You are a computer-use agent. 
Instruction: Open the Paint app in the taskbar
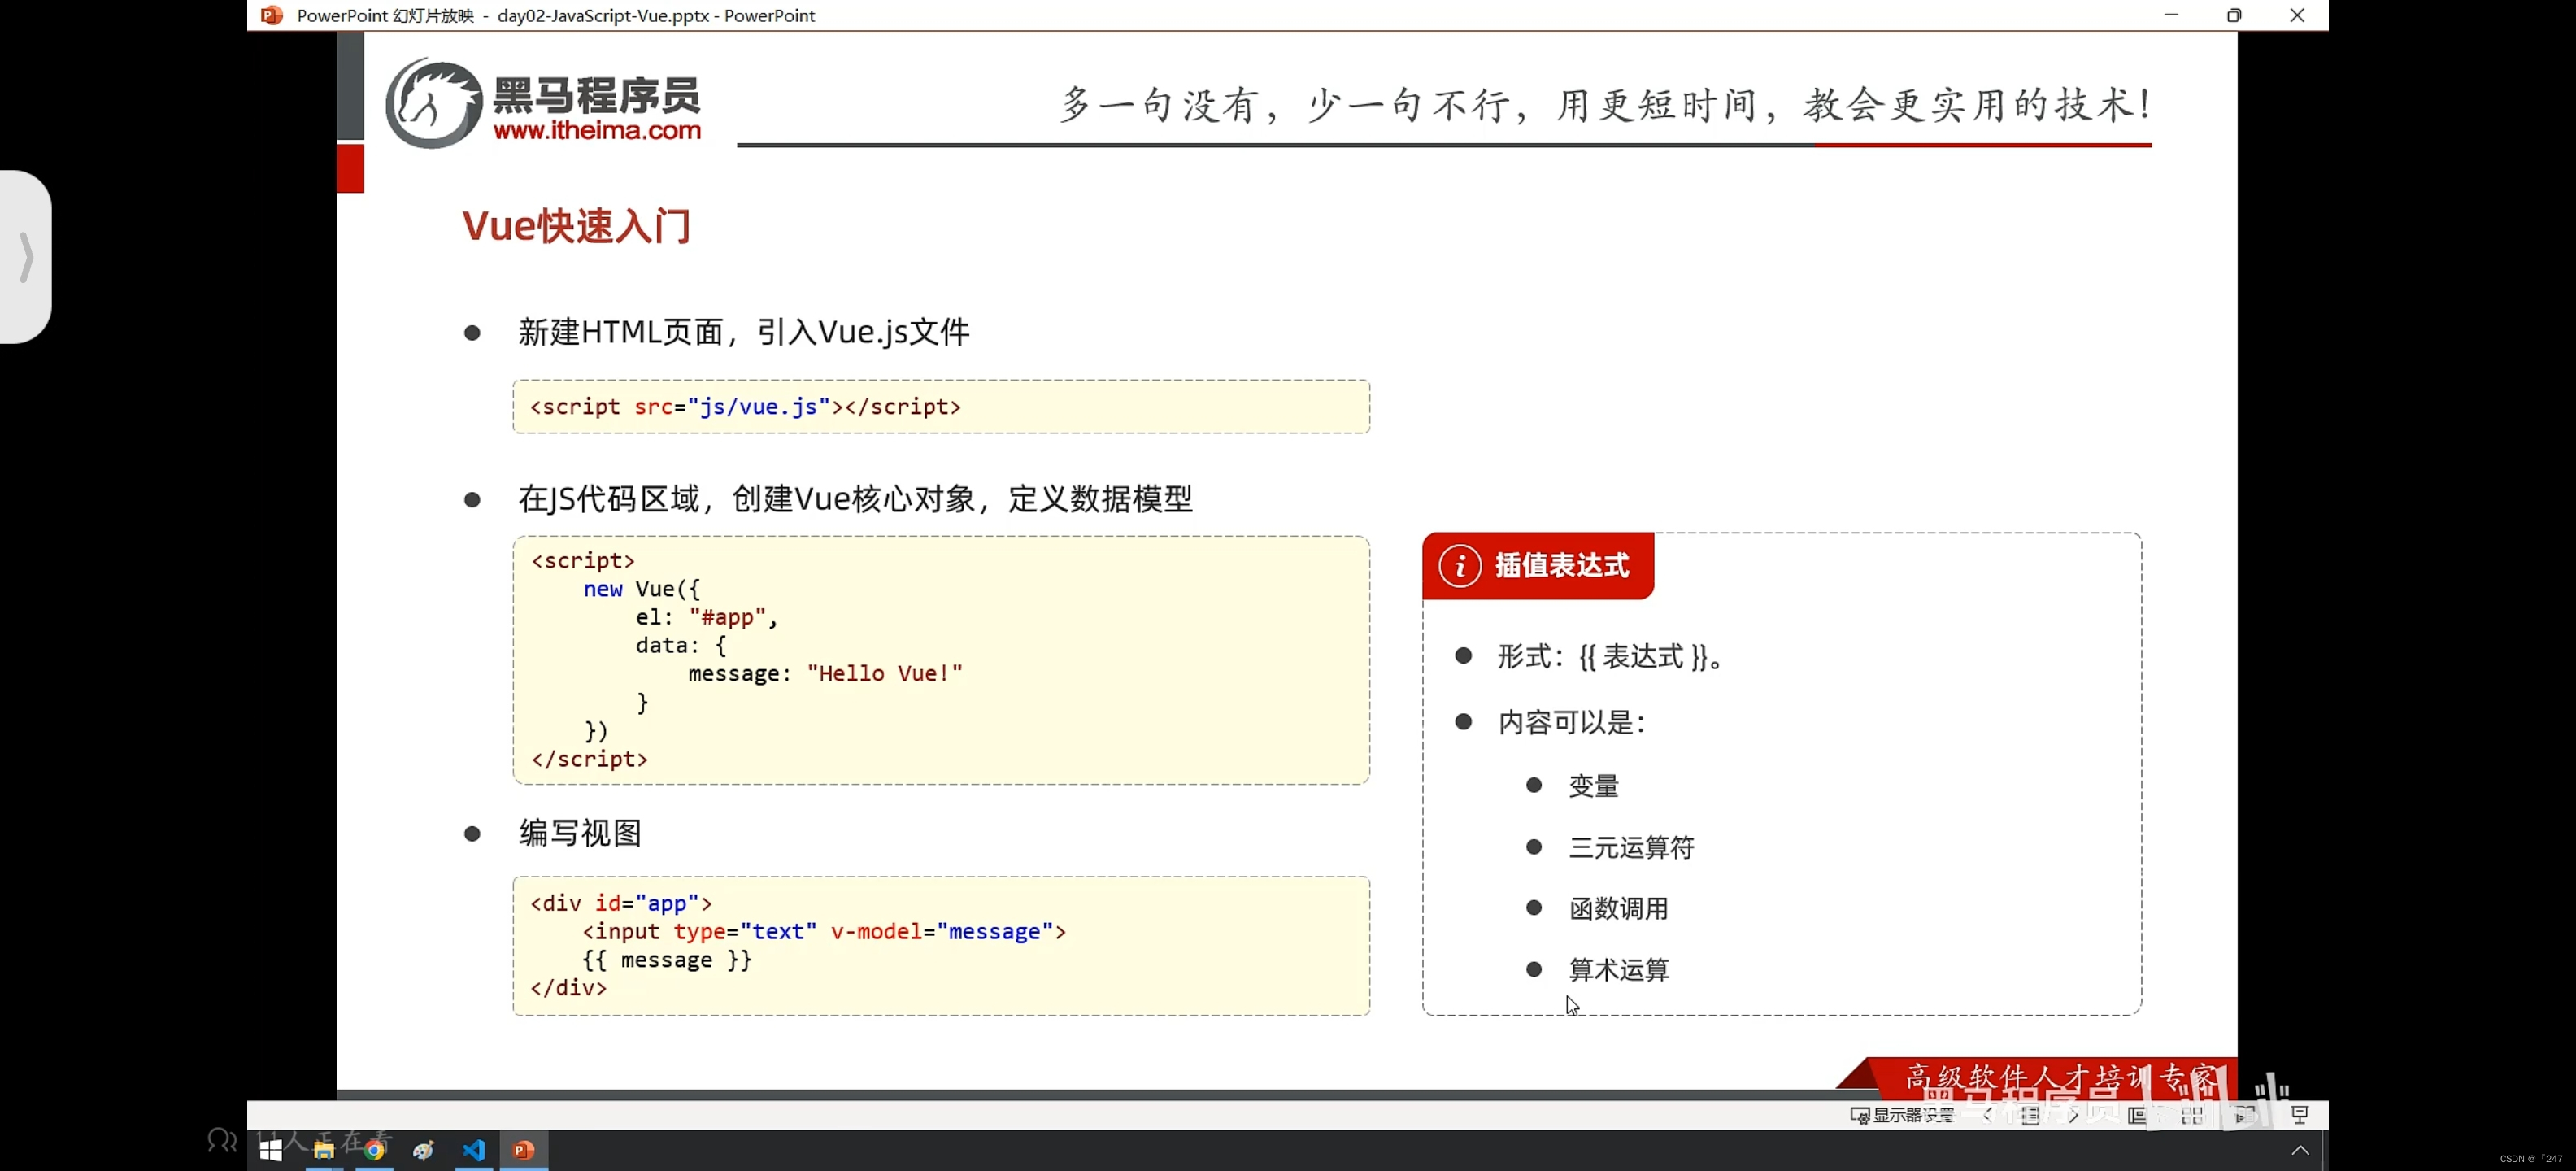coord(424,1150)
